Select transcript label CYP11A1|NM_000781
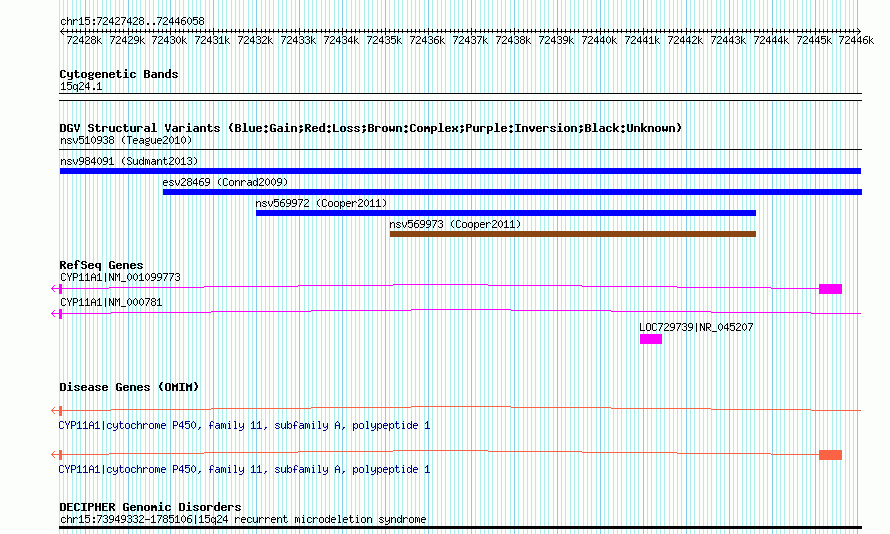The width and height of the screenshot is (890, 534). [x=111, y=302]
